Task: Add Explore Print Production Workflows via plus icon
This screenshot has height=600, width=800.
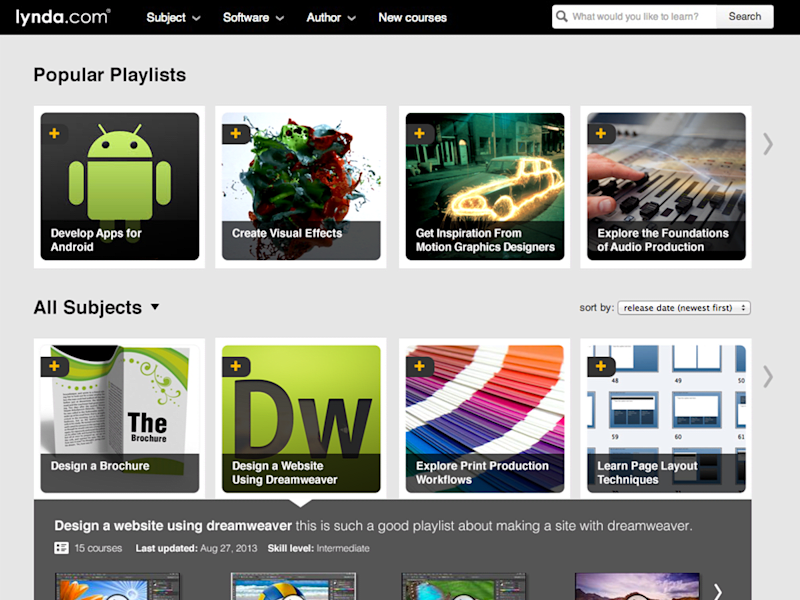Action: [x=419, y=366]
